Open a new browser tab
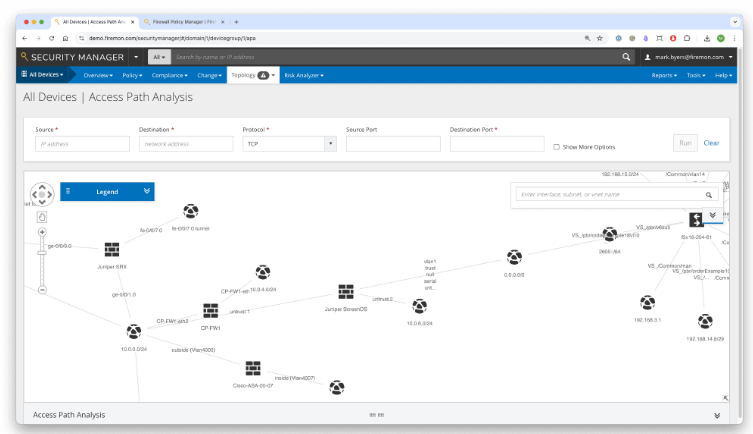Viewport: 753px width, 434px height. point(236,22)
